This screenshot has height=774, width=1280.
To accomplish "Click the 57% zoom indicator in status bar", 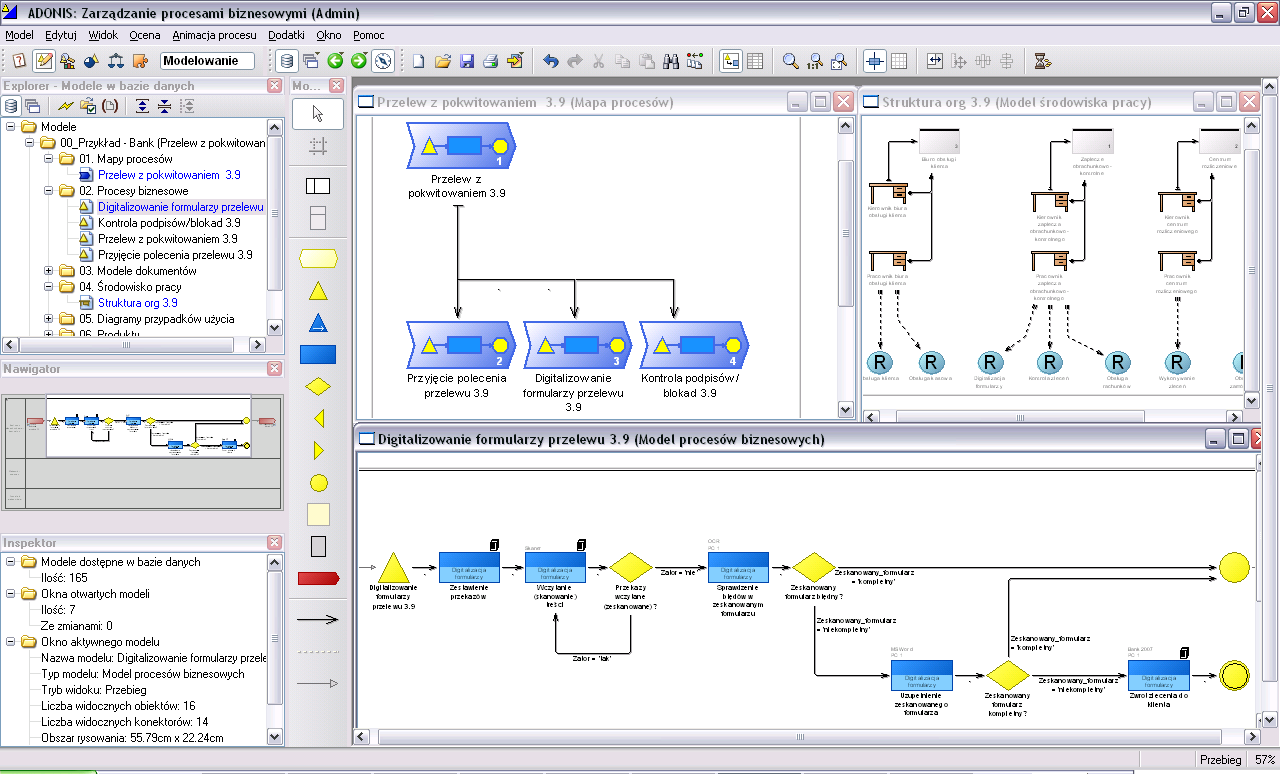I will [x=1264, y=761].
